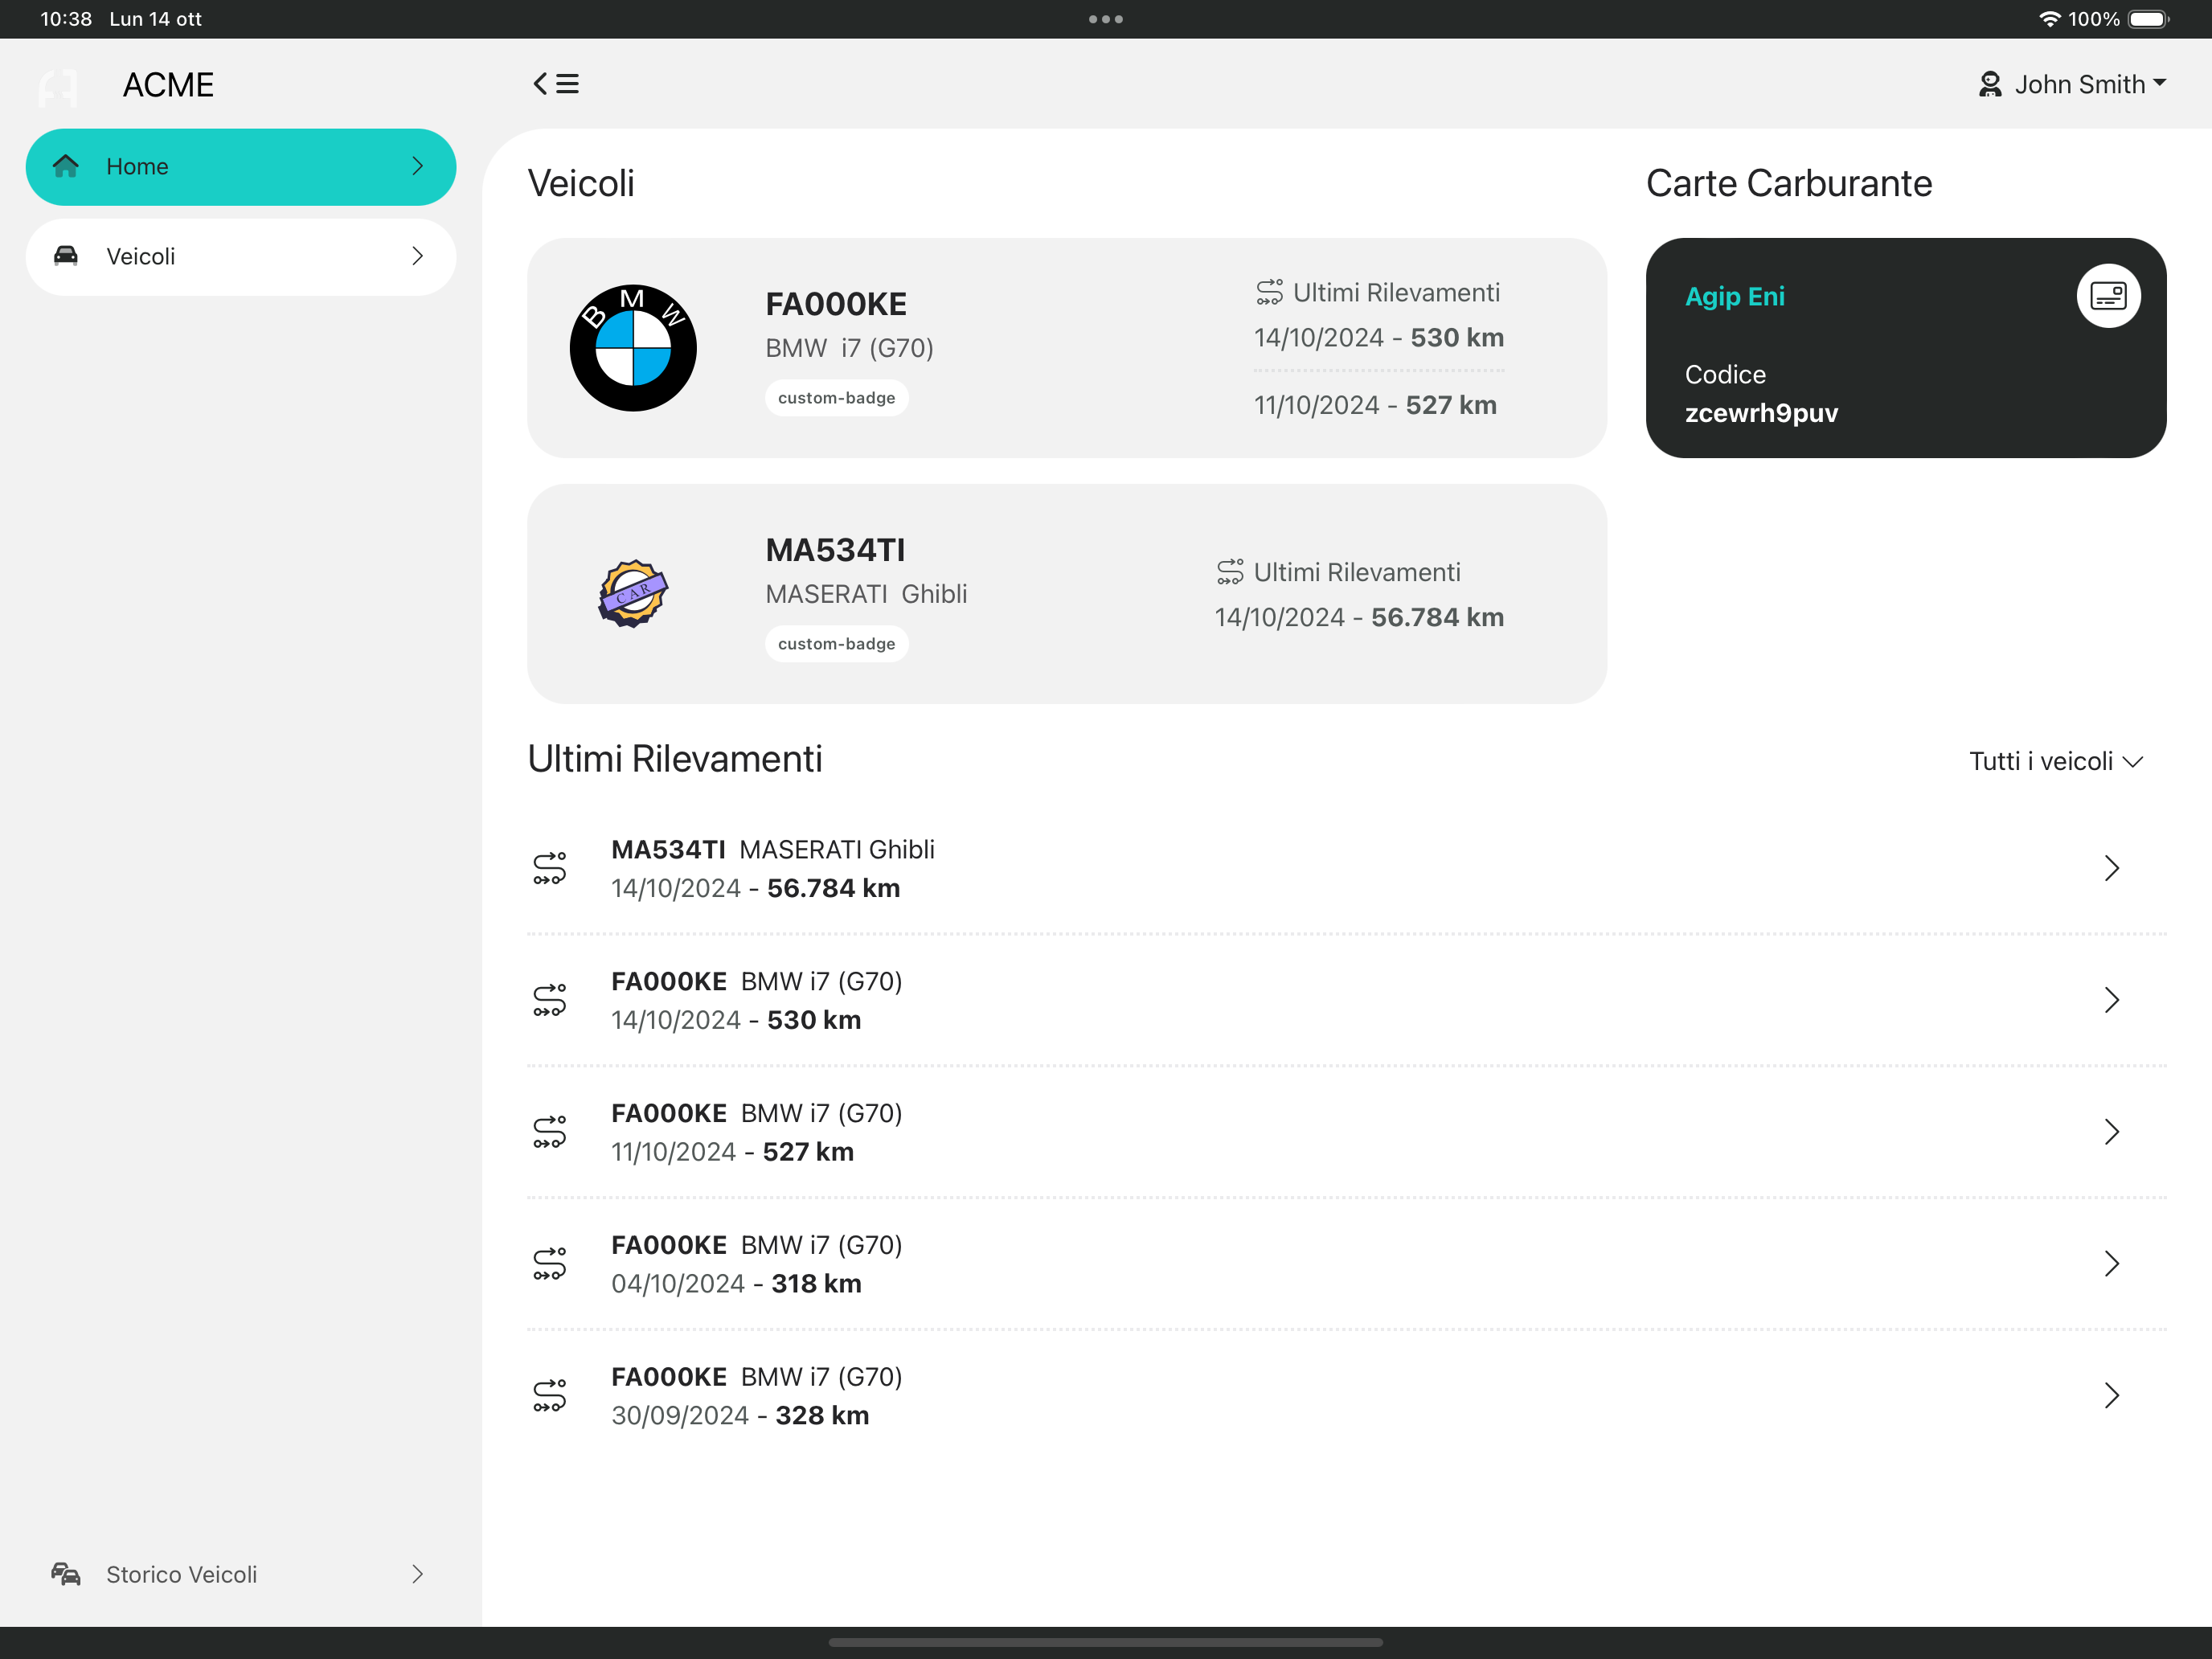Click the chevron on the Veicoli sidebar item
The width and height of the screenshot is (2212, 1659).
(x=418, y=256)
